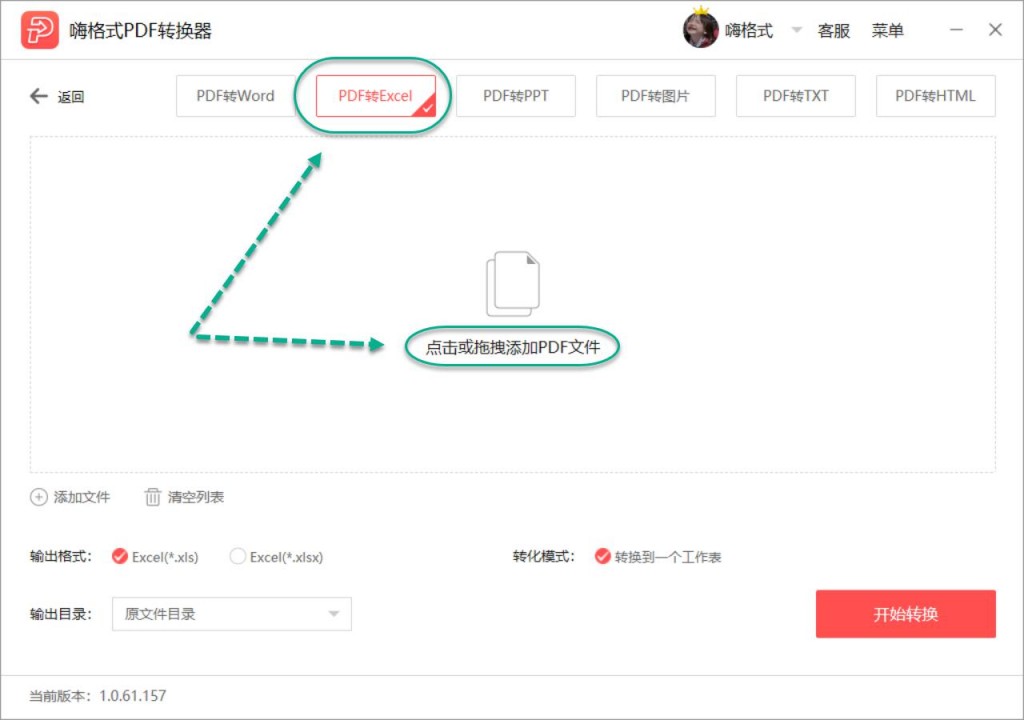Click the trash icon for 清空列表
The image size is (1024, 720).
click(152, 497)
